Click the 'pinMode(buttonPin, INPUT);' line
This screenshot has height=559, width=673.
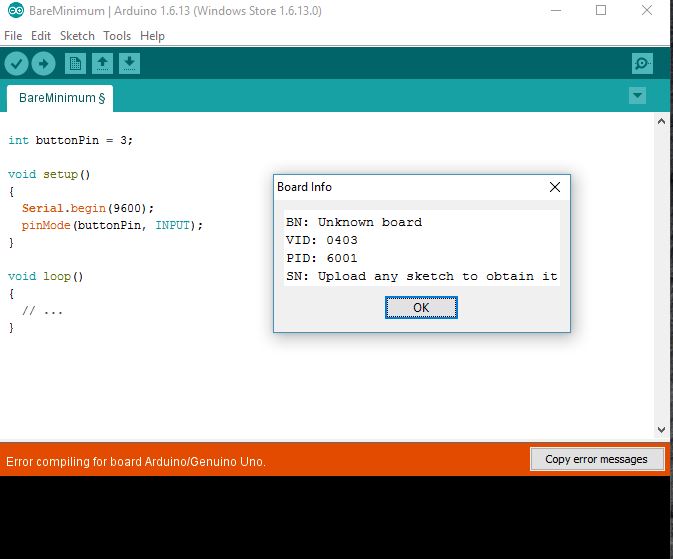point(112,225)
